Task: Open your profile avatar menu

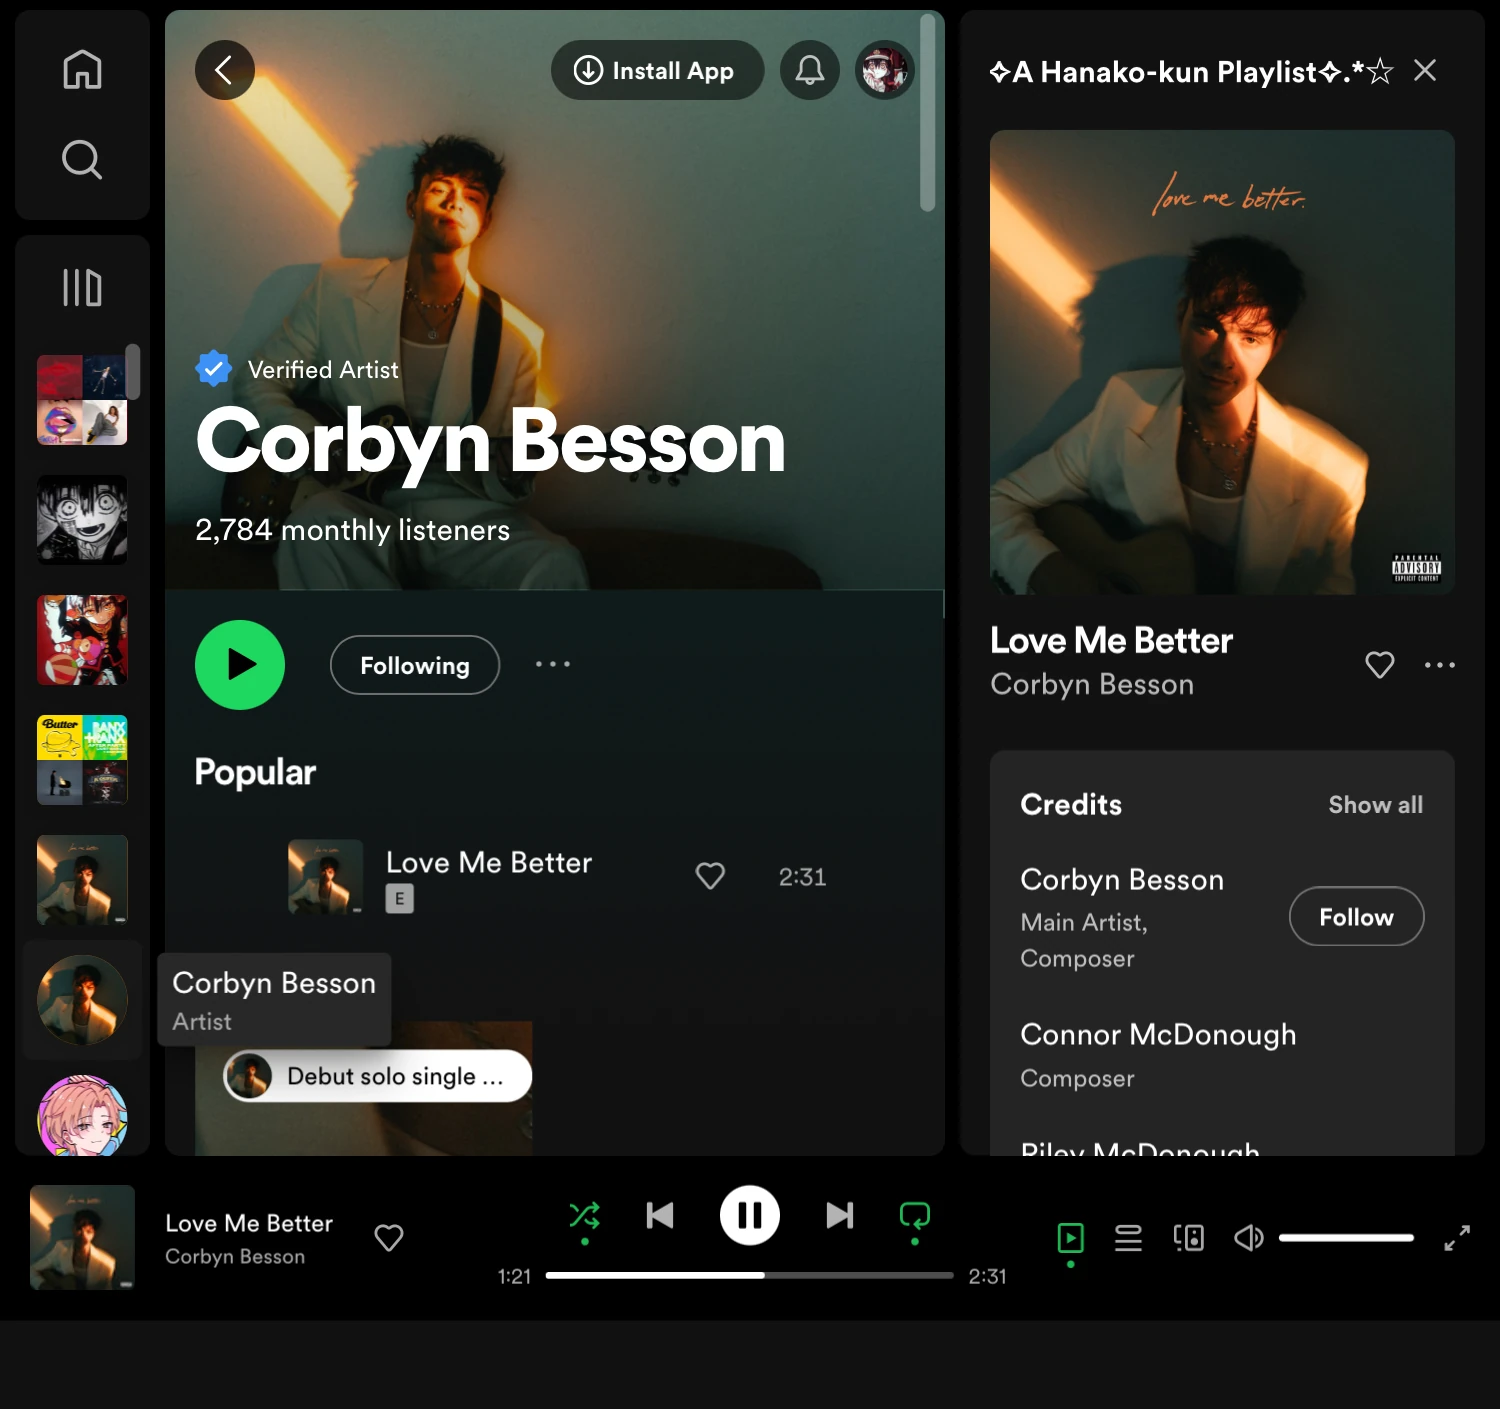Action: tap(884, 70)
